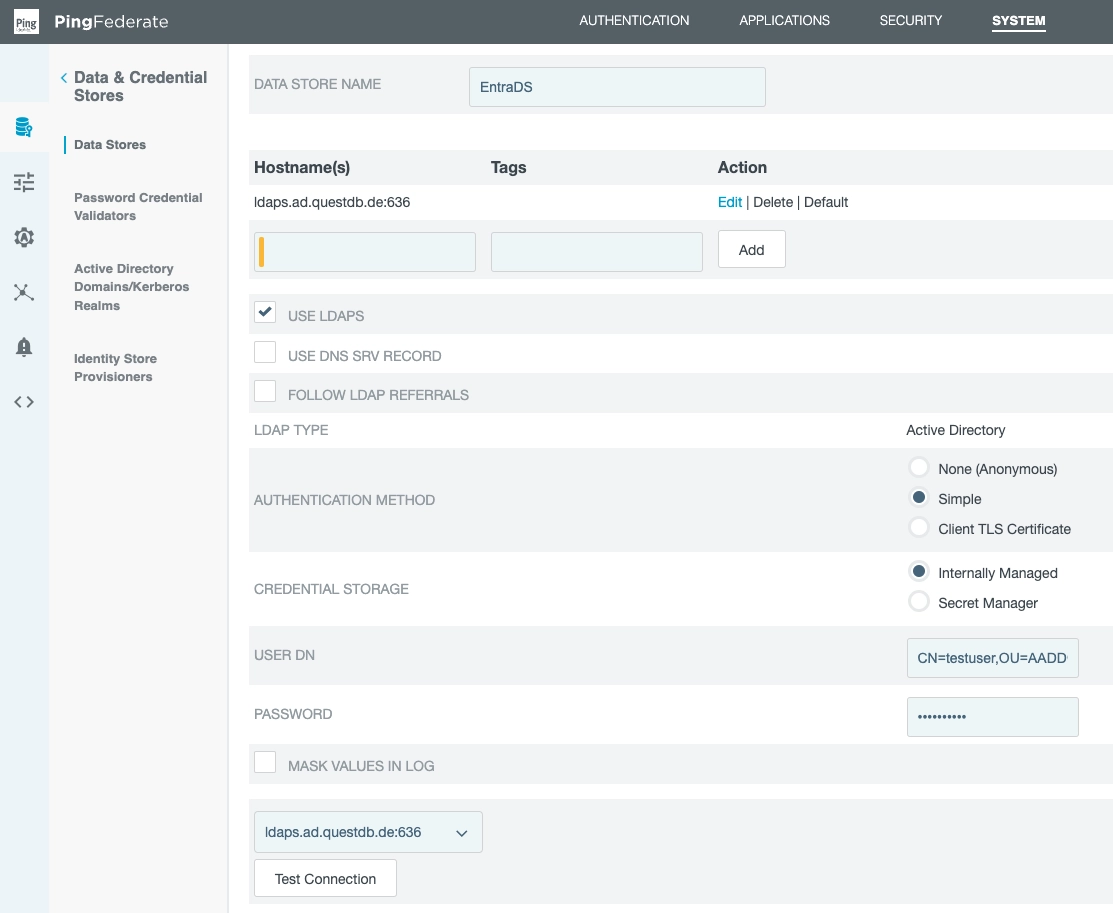Screen dimensions: 1113x913
Task: Select the code brackets icon in the sidebar
Action: pos(24,402)
